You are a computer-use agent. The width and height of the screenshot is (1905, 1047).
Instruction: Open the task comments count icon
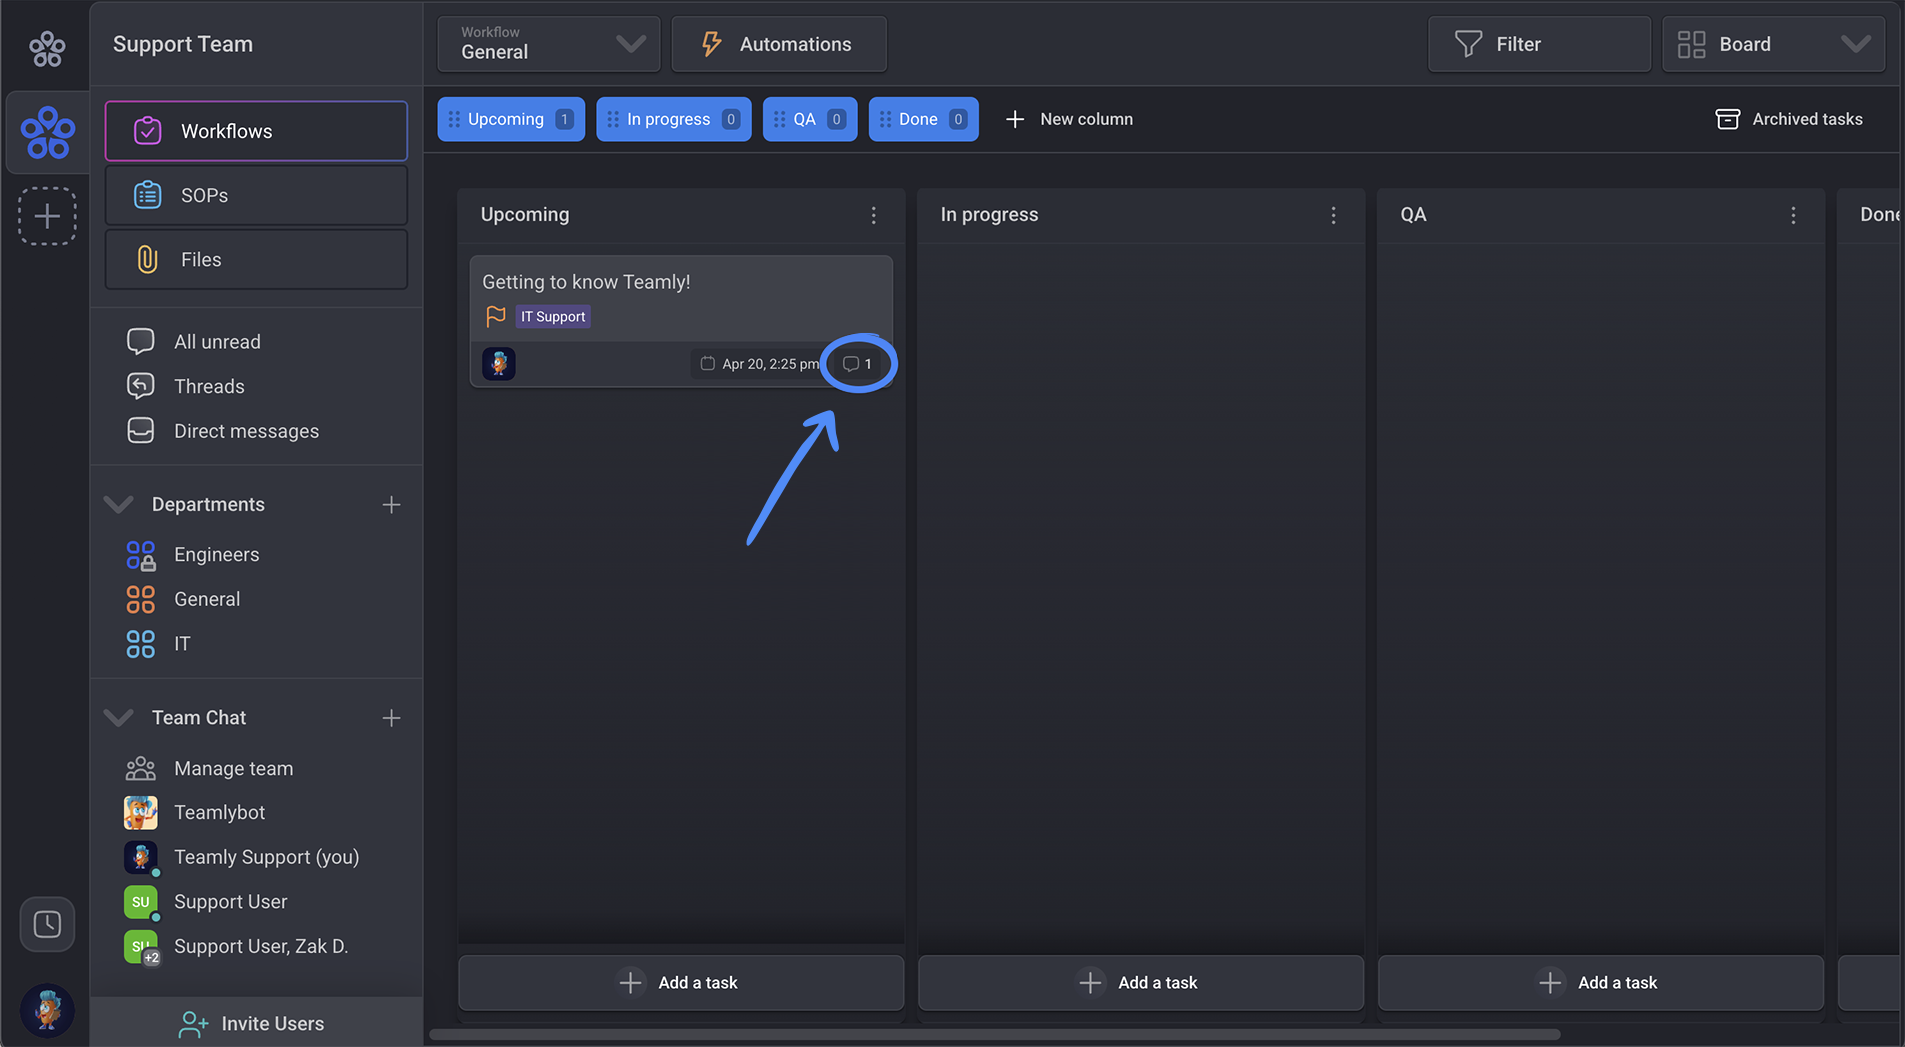pos(858,364)
